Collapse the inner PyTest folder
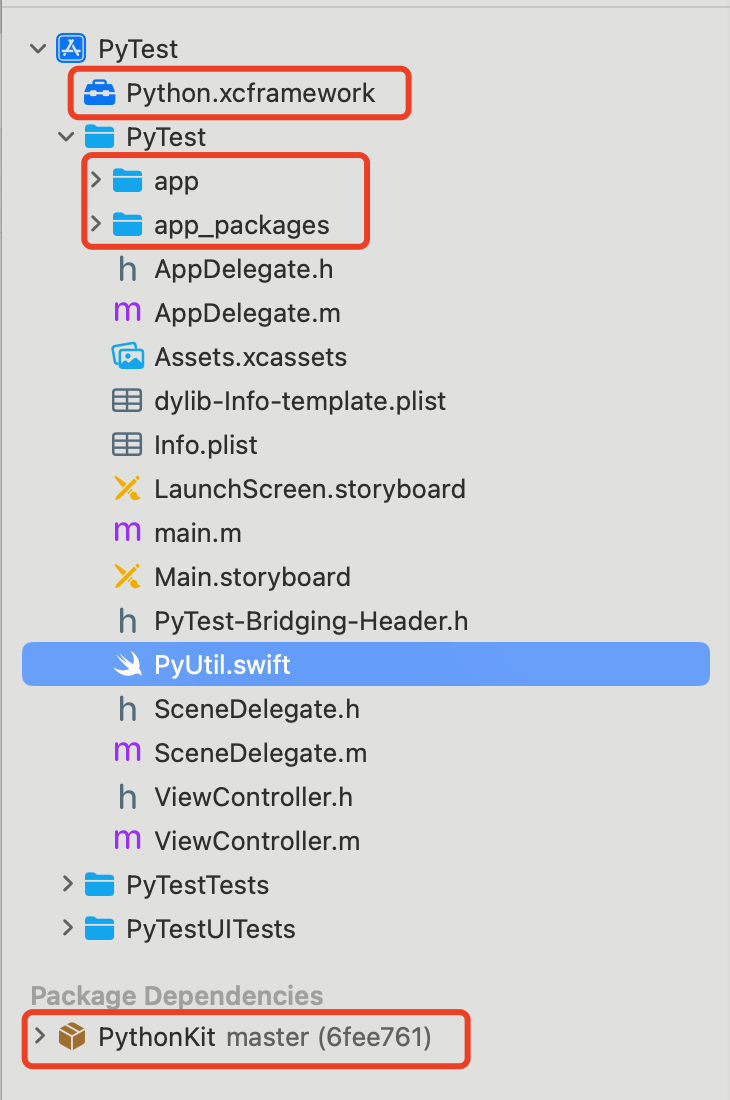The width and height of the screenshot is (730, 1100). 66,137
